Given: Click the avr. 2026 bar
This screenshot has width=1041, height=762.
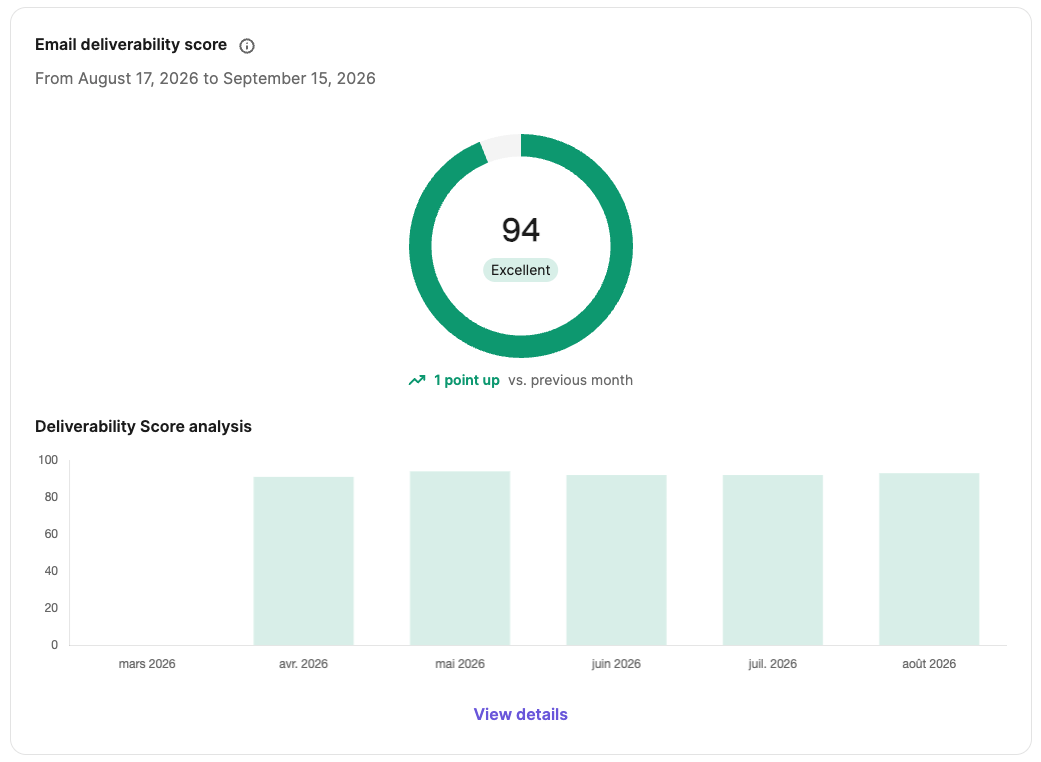Looking at the screenshot, I should click(303, 561).
